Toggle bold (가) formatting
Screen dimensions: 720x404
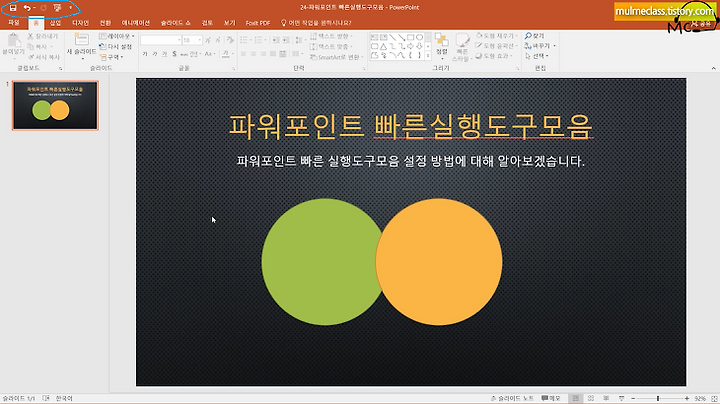[x=145, y=54]
